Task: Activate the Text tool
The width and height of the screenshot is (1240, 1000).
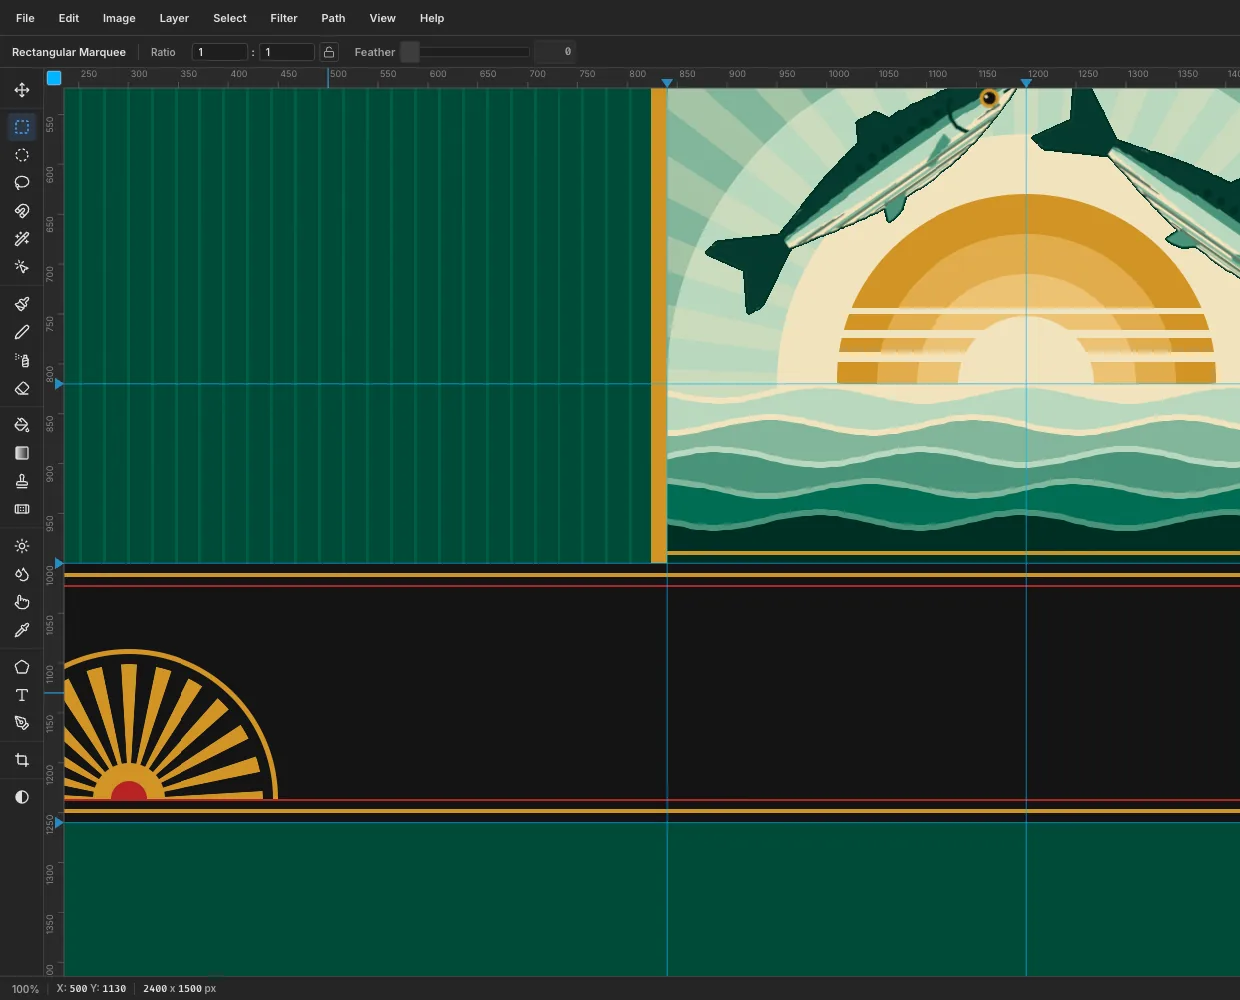Action: click(22, 695)
